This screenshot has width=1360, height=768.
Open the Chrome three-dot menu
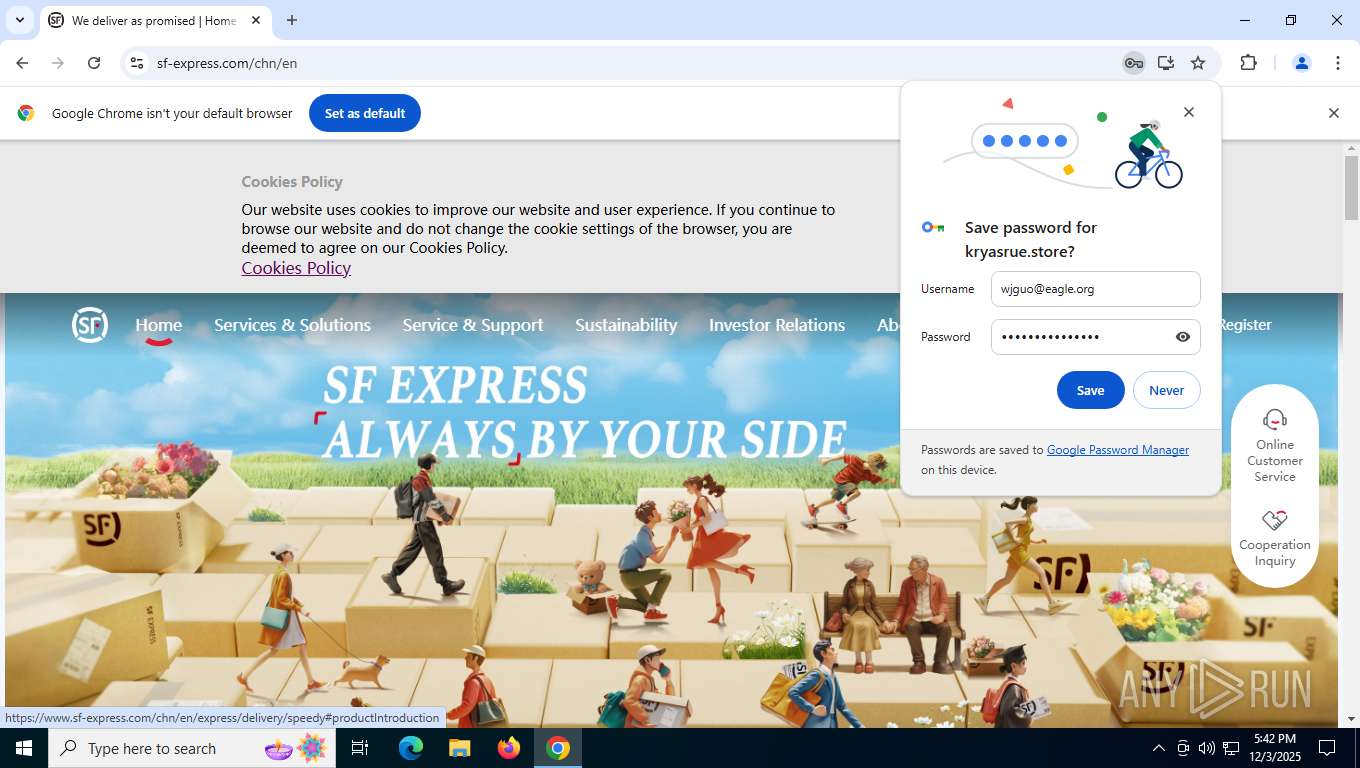coord(1338,63)
